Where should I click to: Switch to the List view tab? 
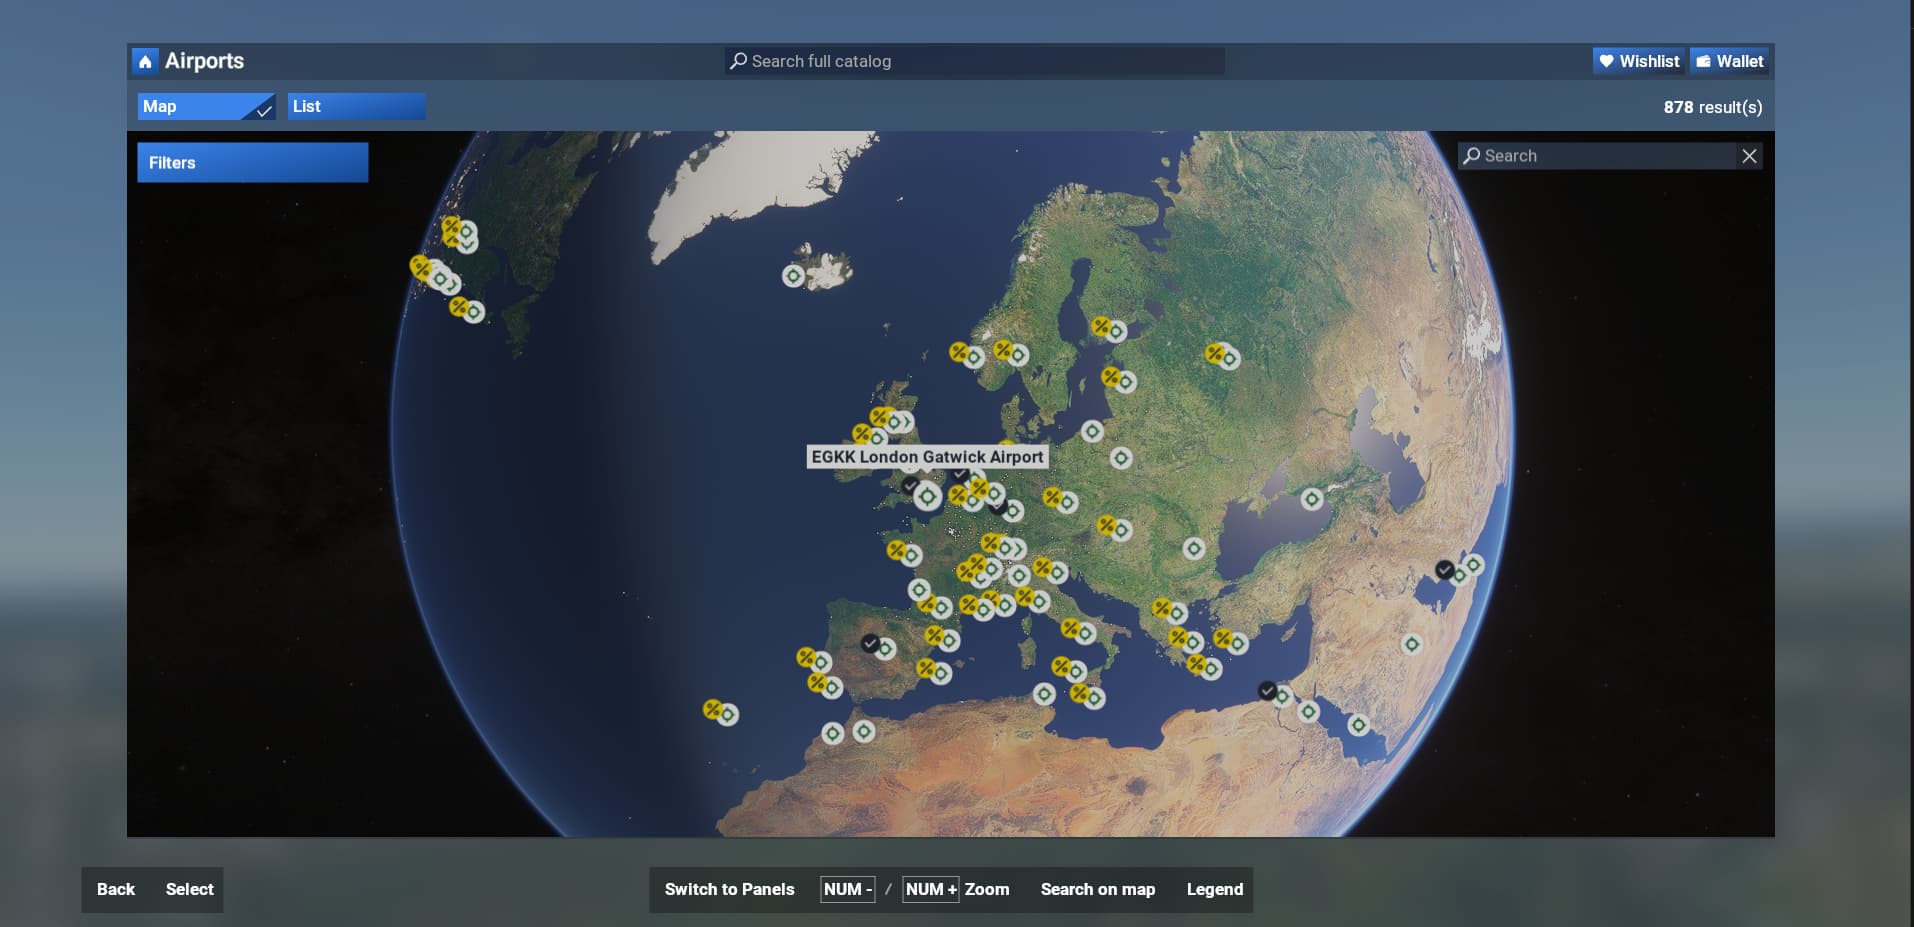tap(357, 106)
